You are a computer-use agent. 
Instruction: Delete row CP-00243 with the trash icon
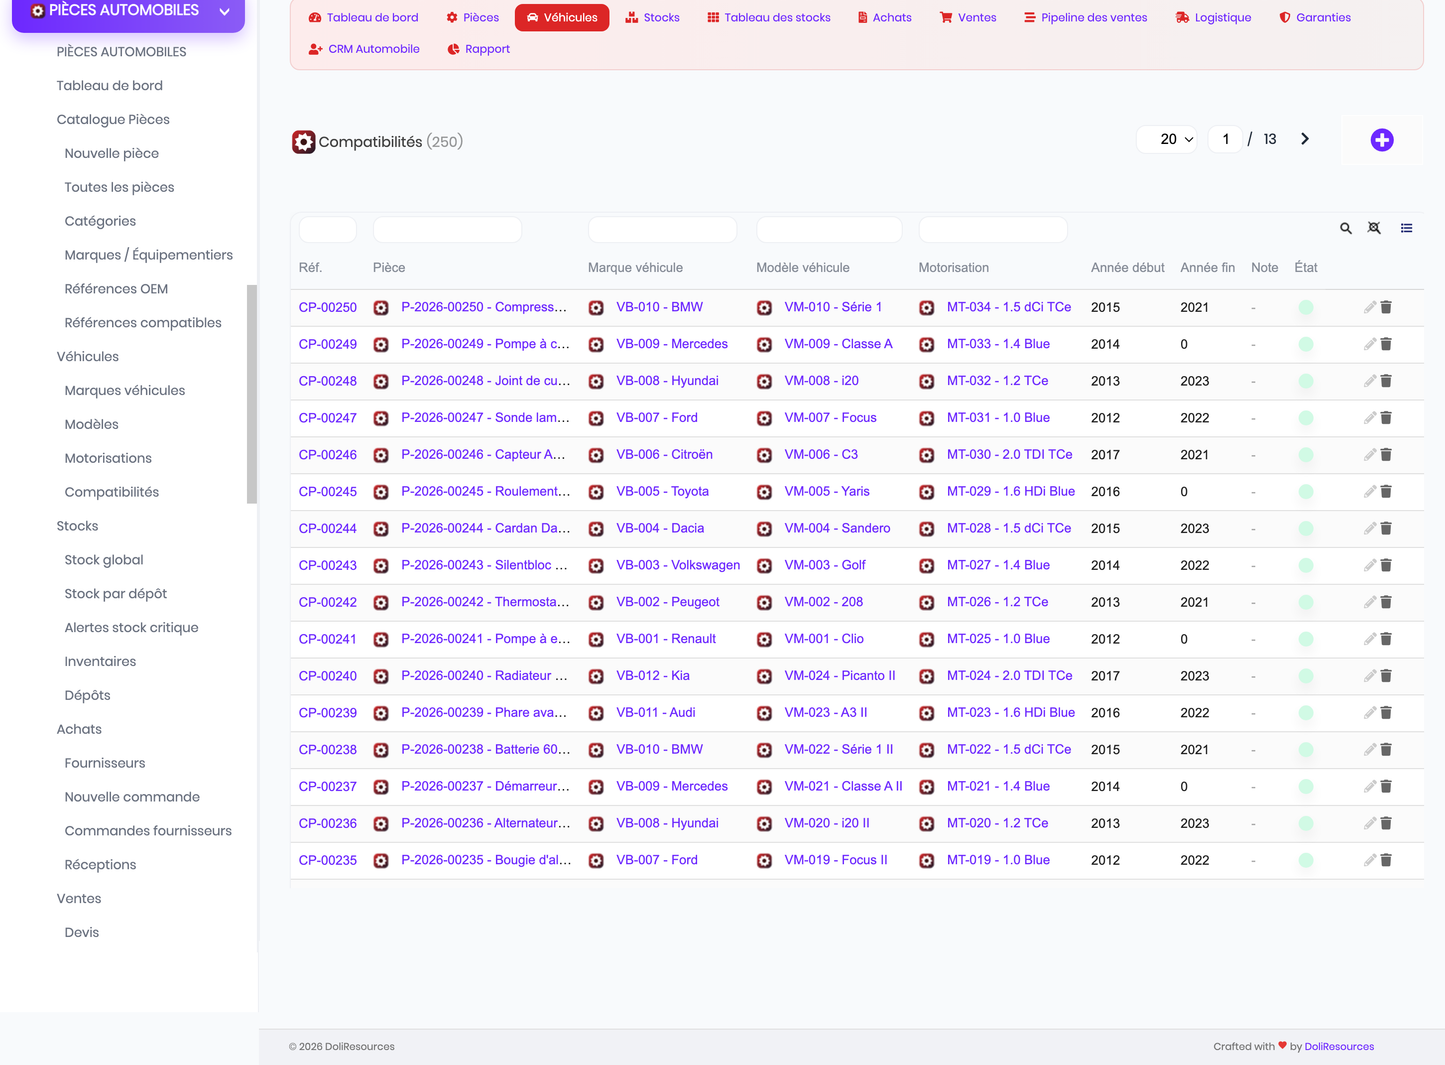[1386, 565]
